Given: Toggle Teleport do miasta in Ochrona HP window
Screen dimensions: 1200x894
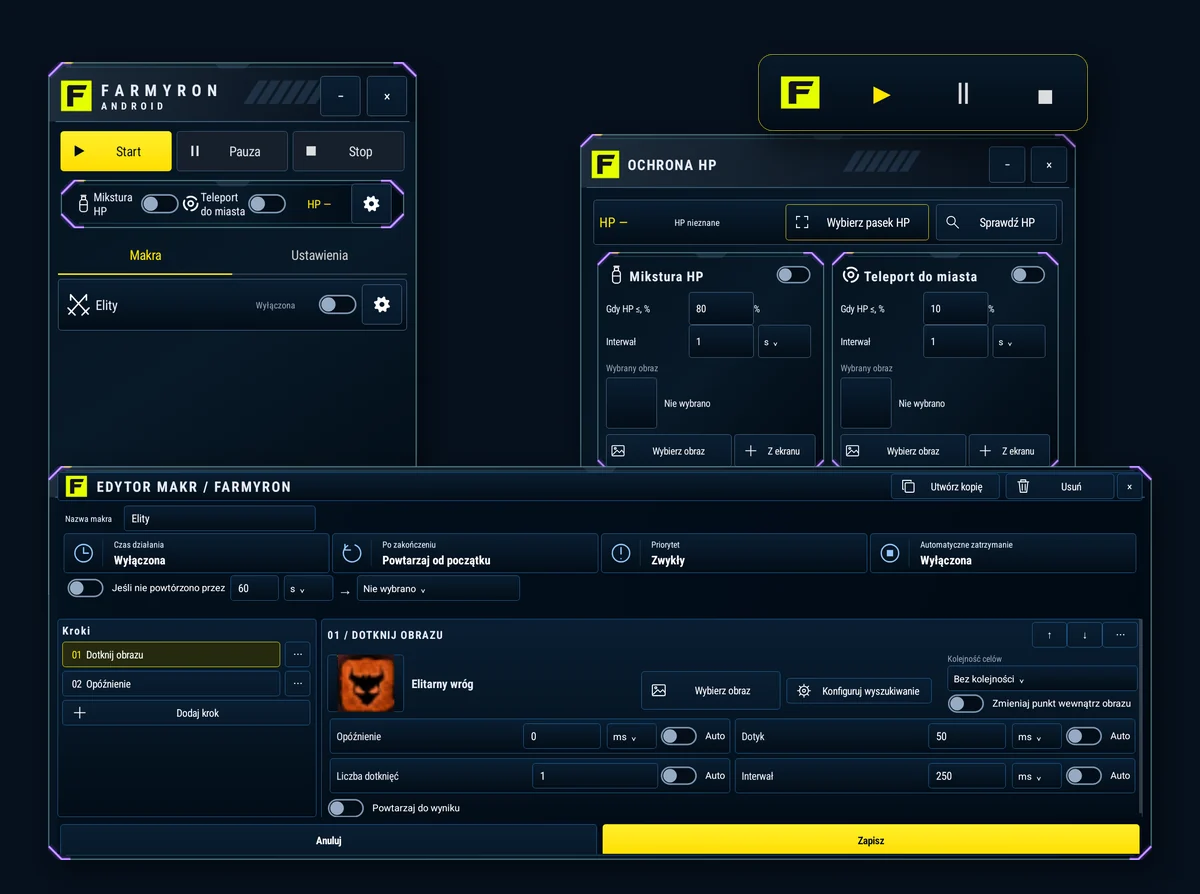Looking at the screenshot, I should click(1028, 275).
